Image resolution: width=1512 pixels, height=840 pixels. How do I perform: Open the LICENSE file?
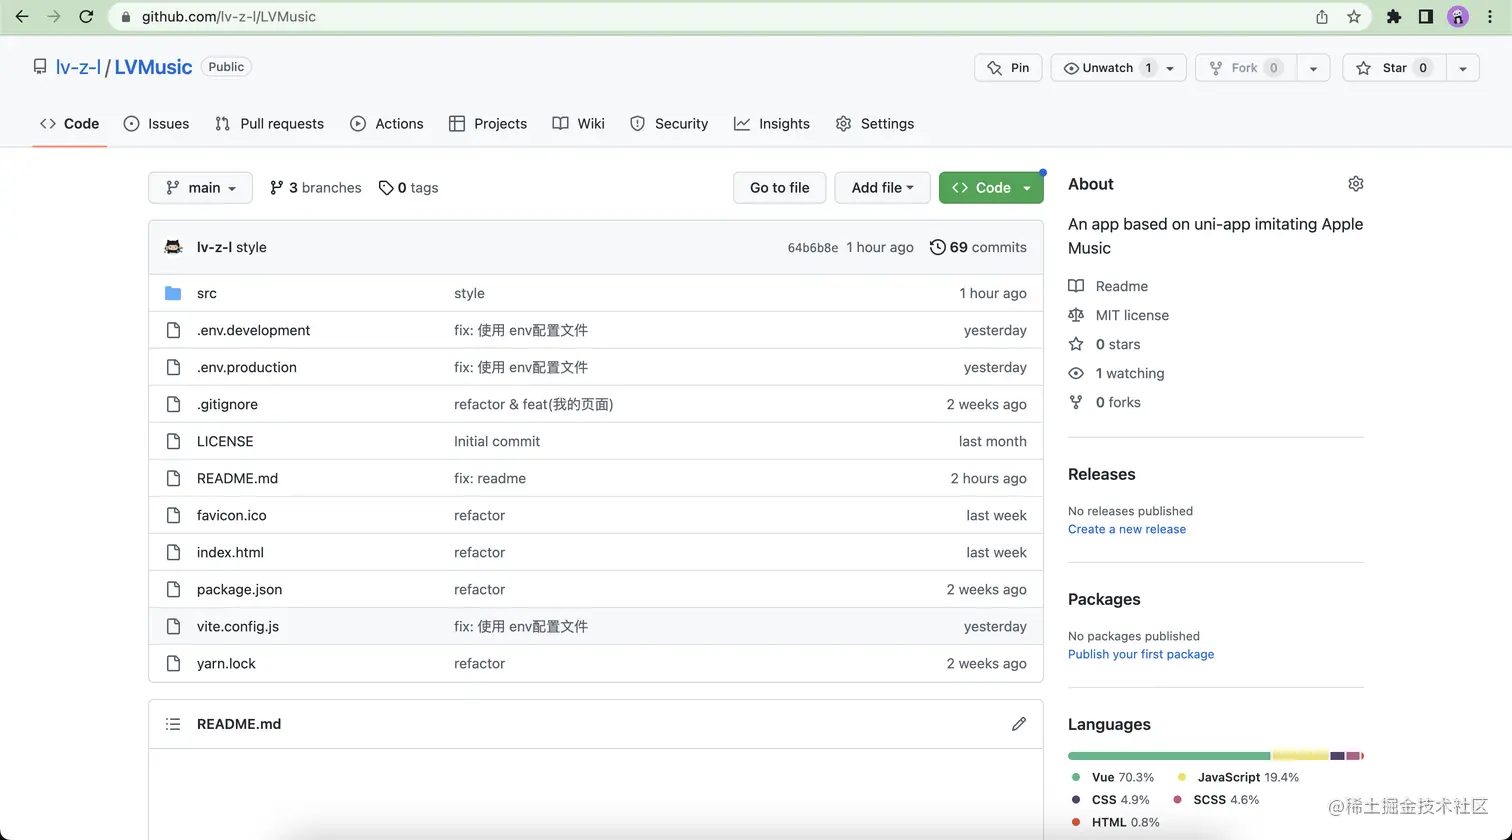pos(225,441)
